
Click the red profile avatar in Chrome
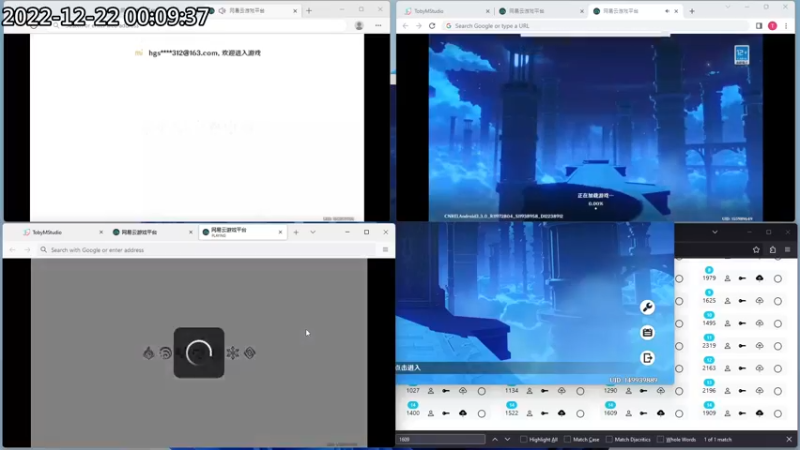coord(772,26)
